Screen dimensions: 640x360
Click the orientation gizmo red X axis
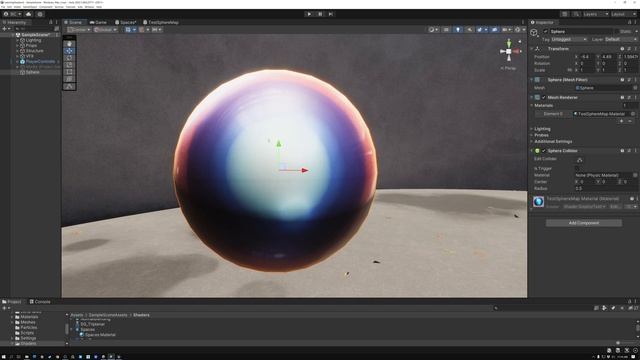coord(517,51)
